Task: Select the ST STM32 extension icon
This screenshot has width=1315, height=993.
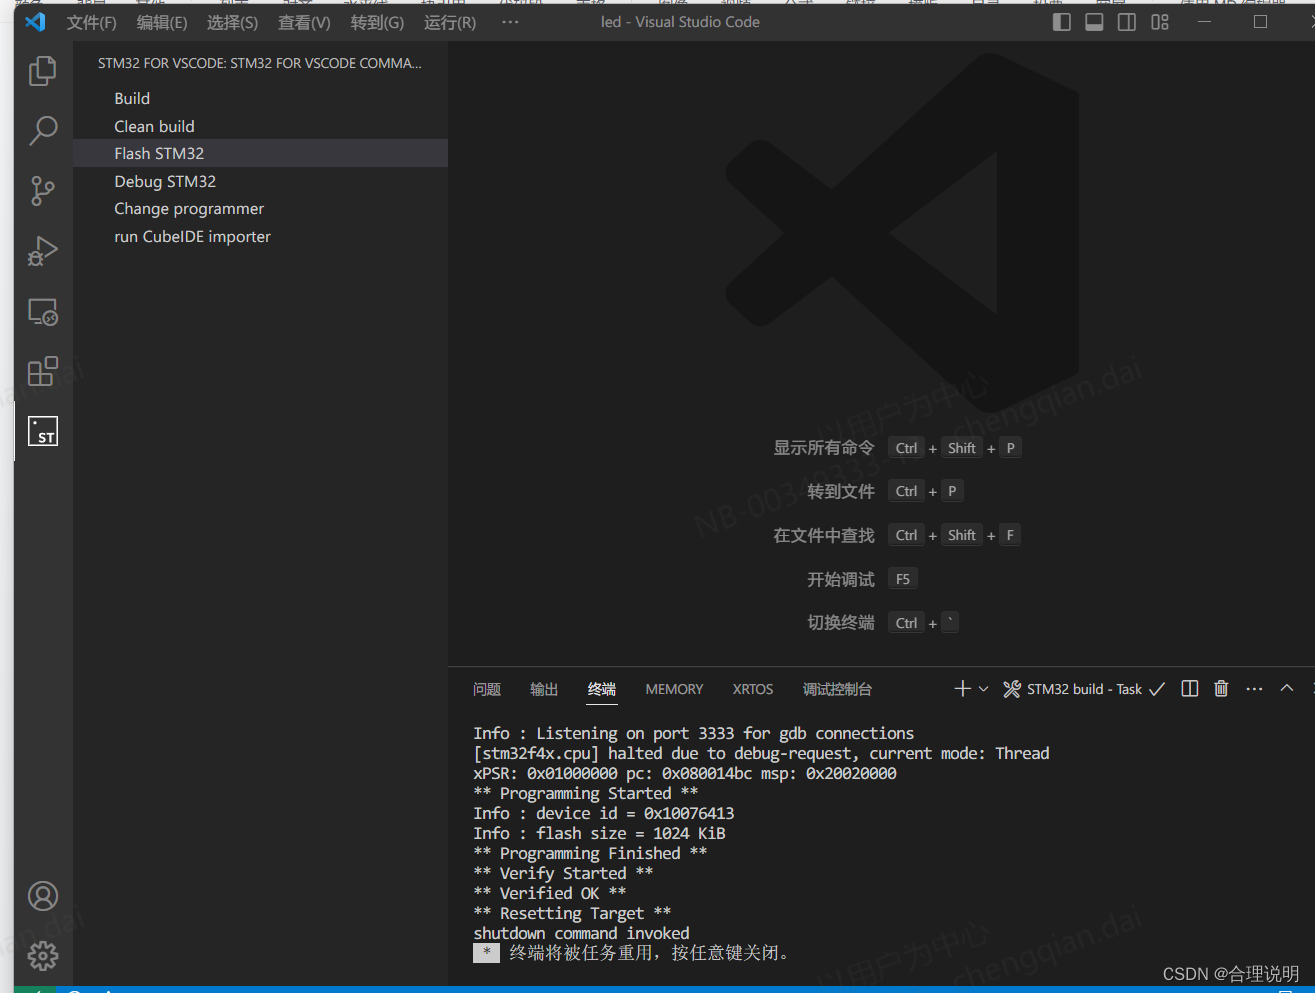Action: [x=43, y=431]
